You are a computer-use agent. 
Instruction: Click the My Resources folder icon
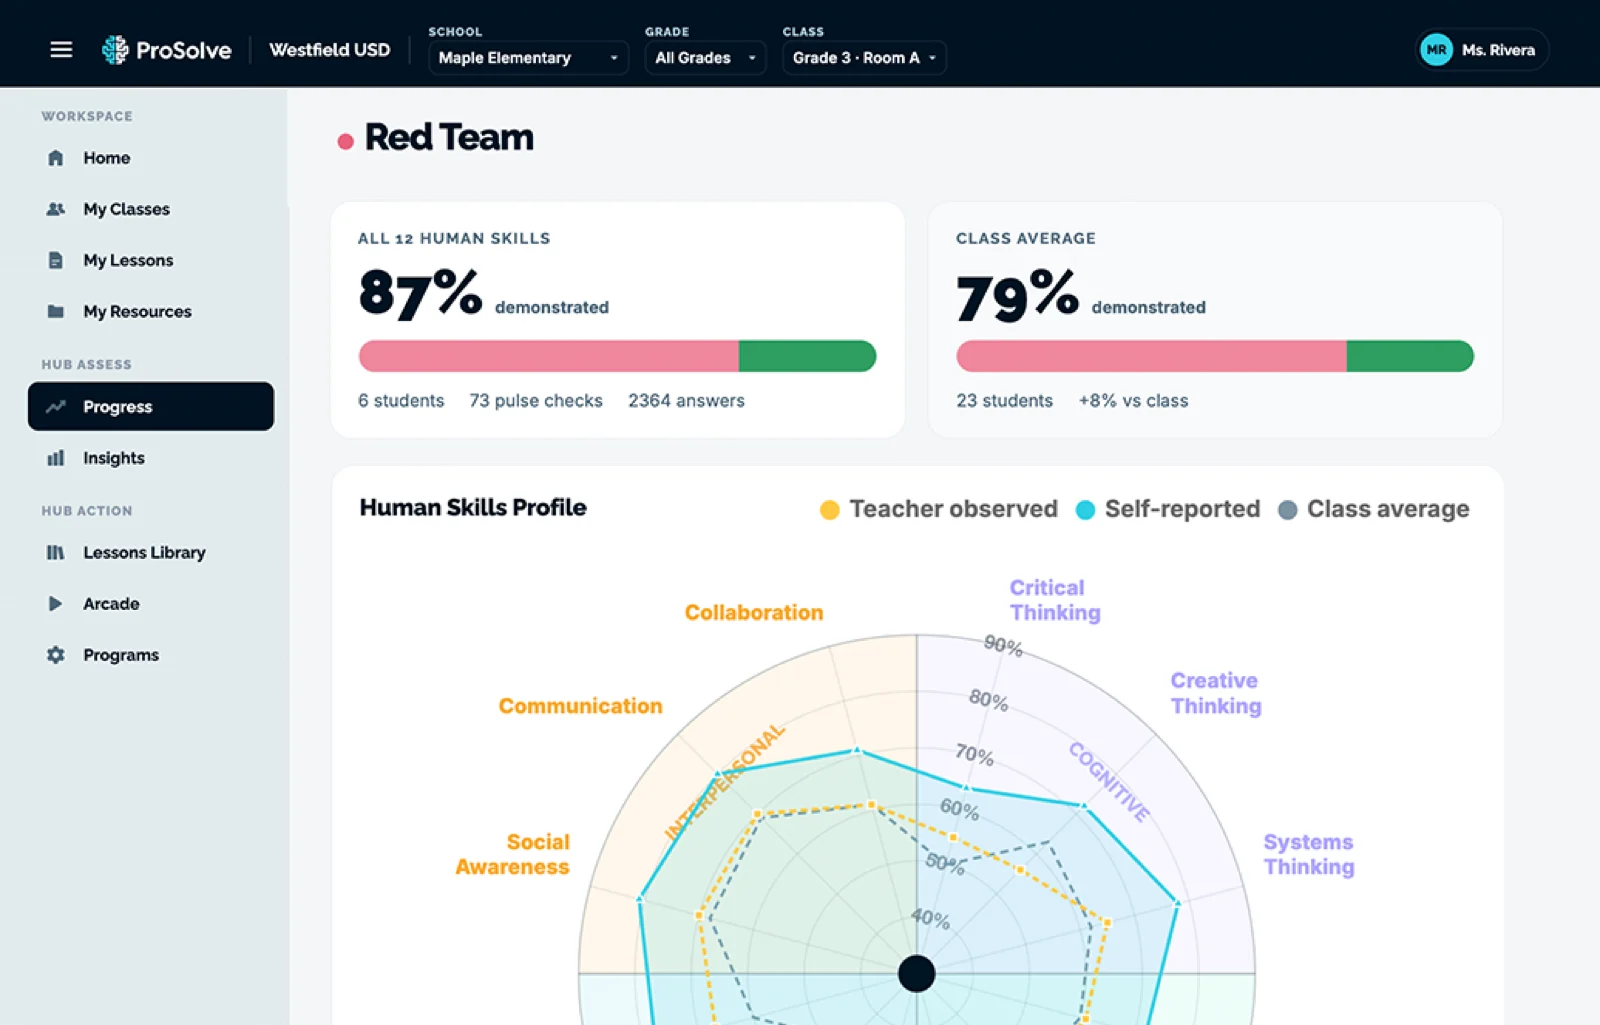click(x=56, y=311)
